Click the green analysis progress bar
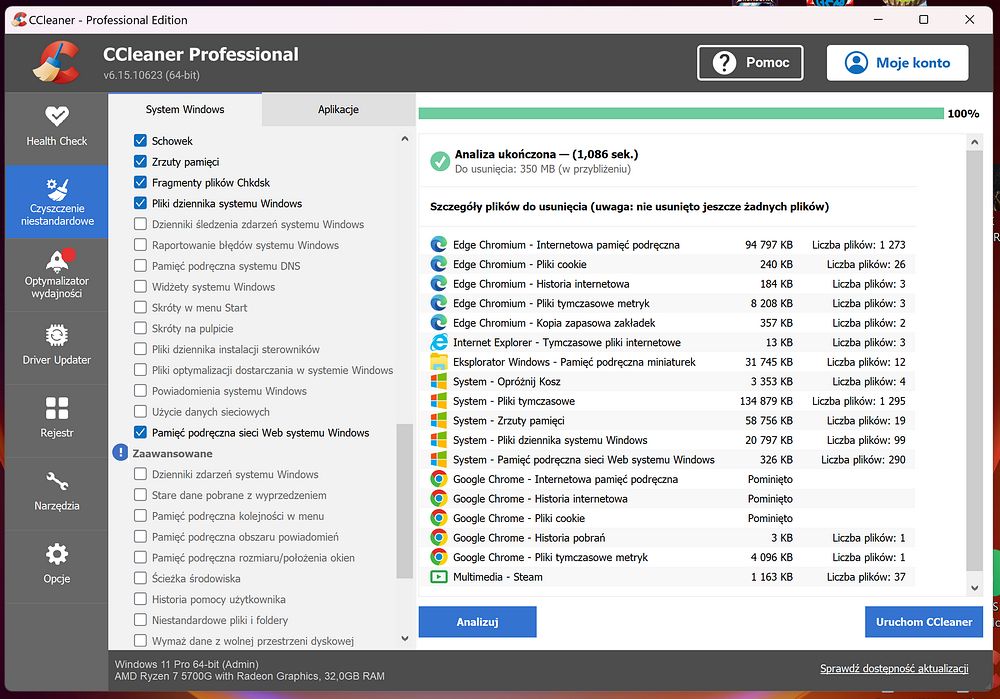1000x699 pixels. [681, 114]
